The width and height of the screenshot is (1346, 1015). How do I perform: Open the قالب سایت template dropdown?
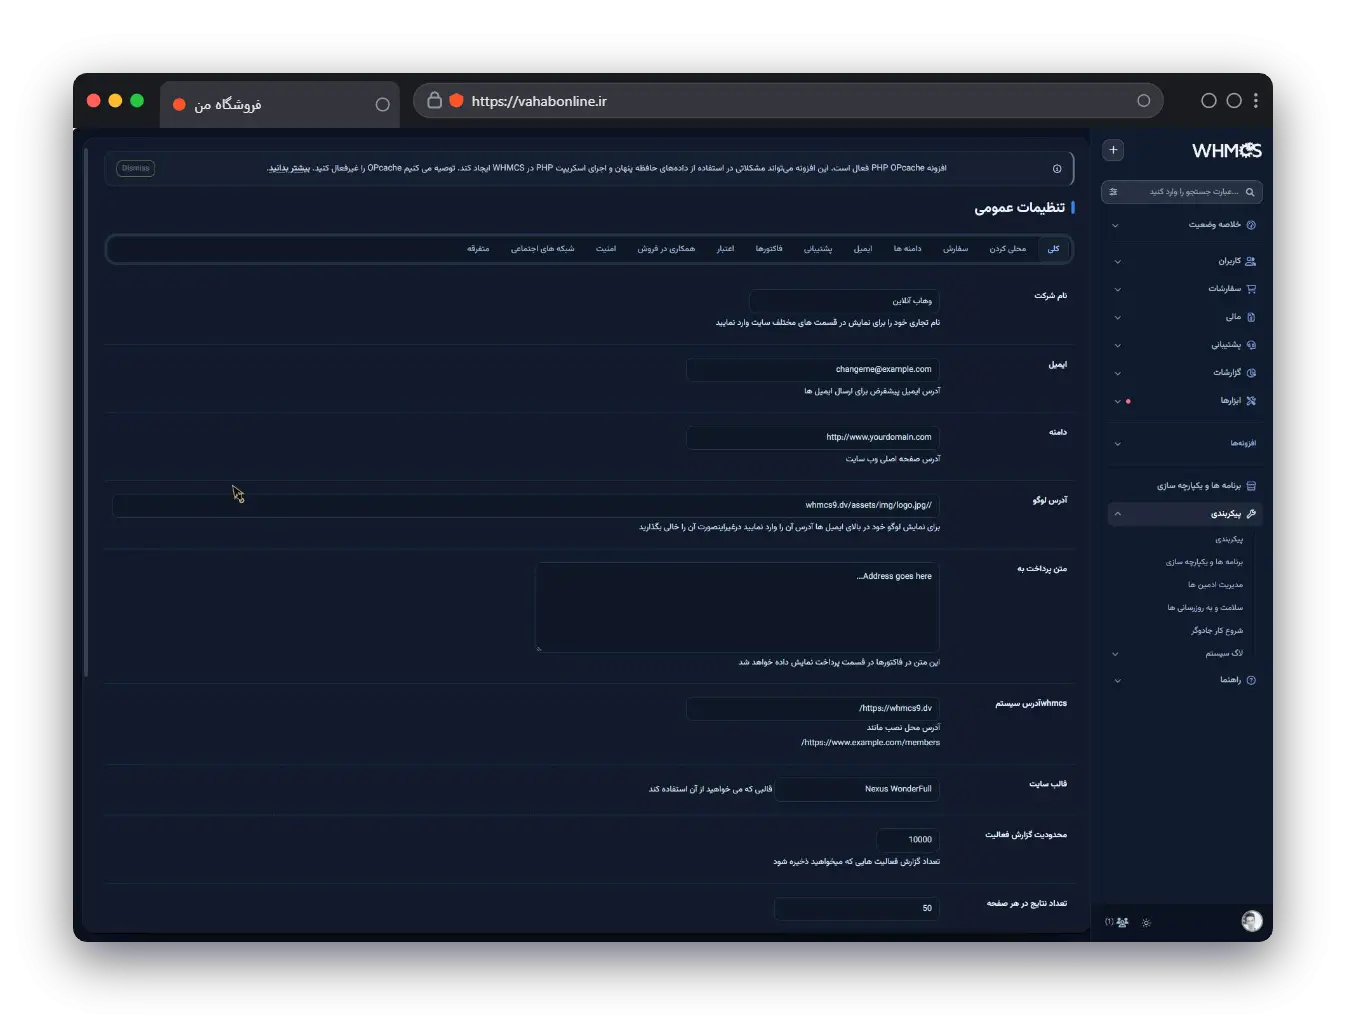coord(857,789)
